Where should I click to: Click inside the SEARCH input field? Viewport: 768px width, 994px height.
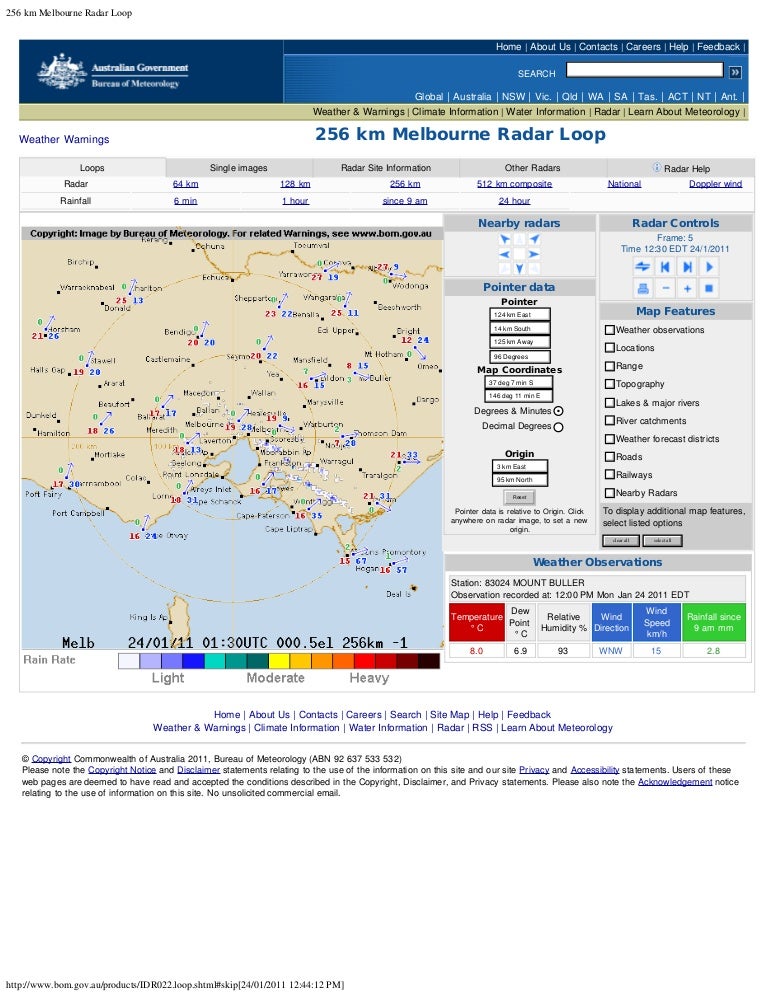(x=644, y=70)
